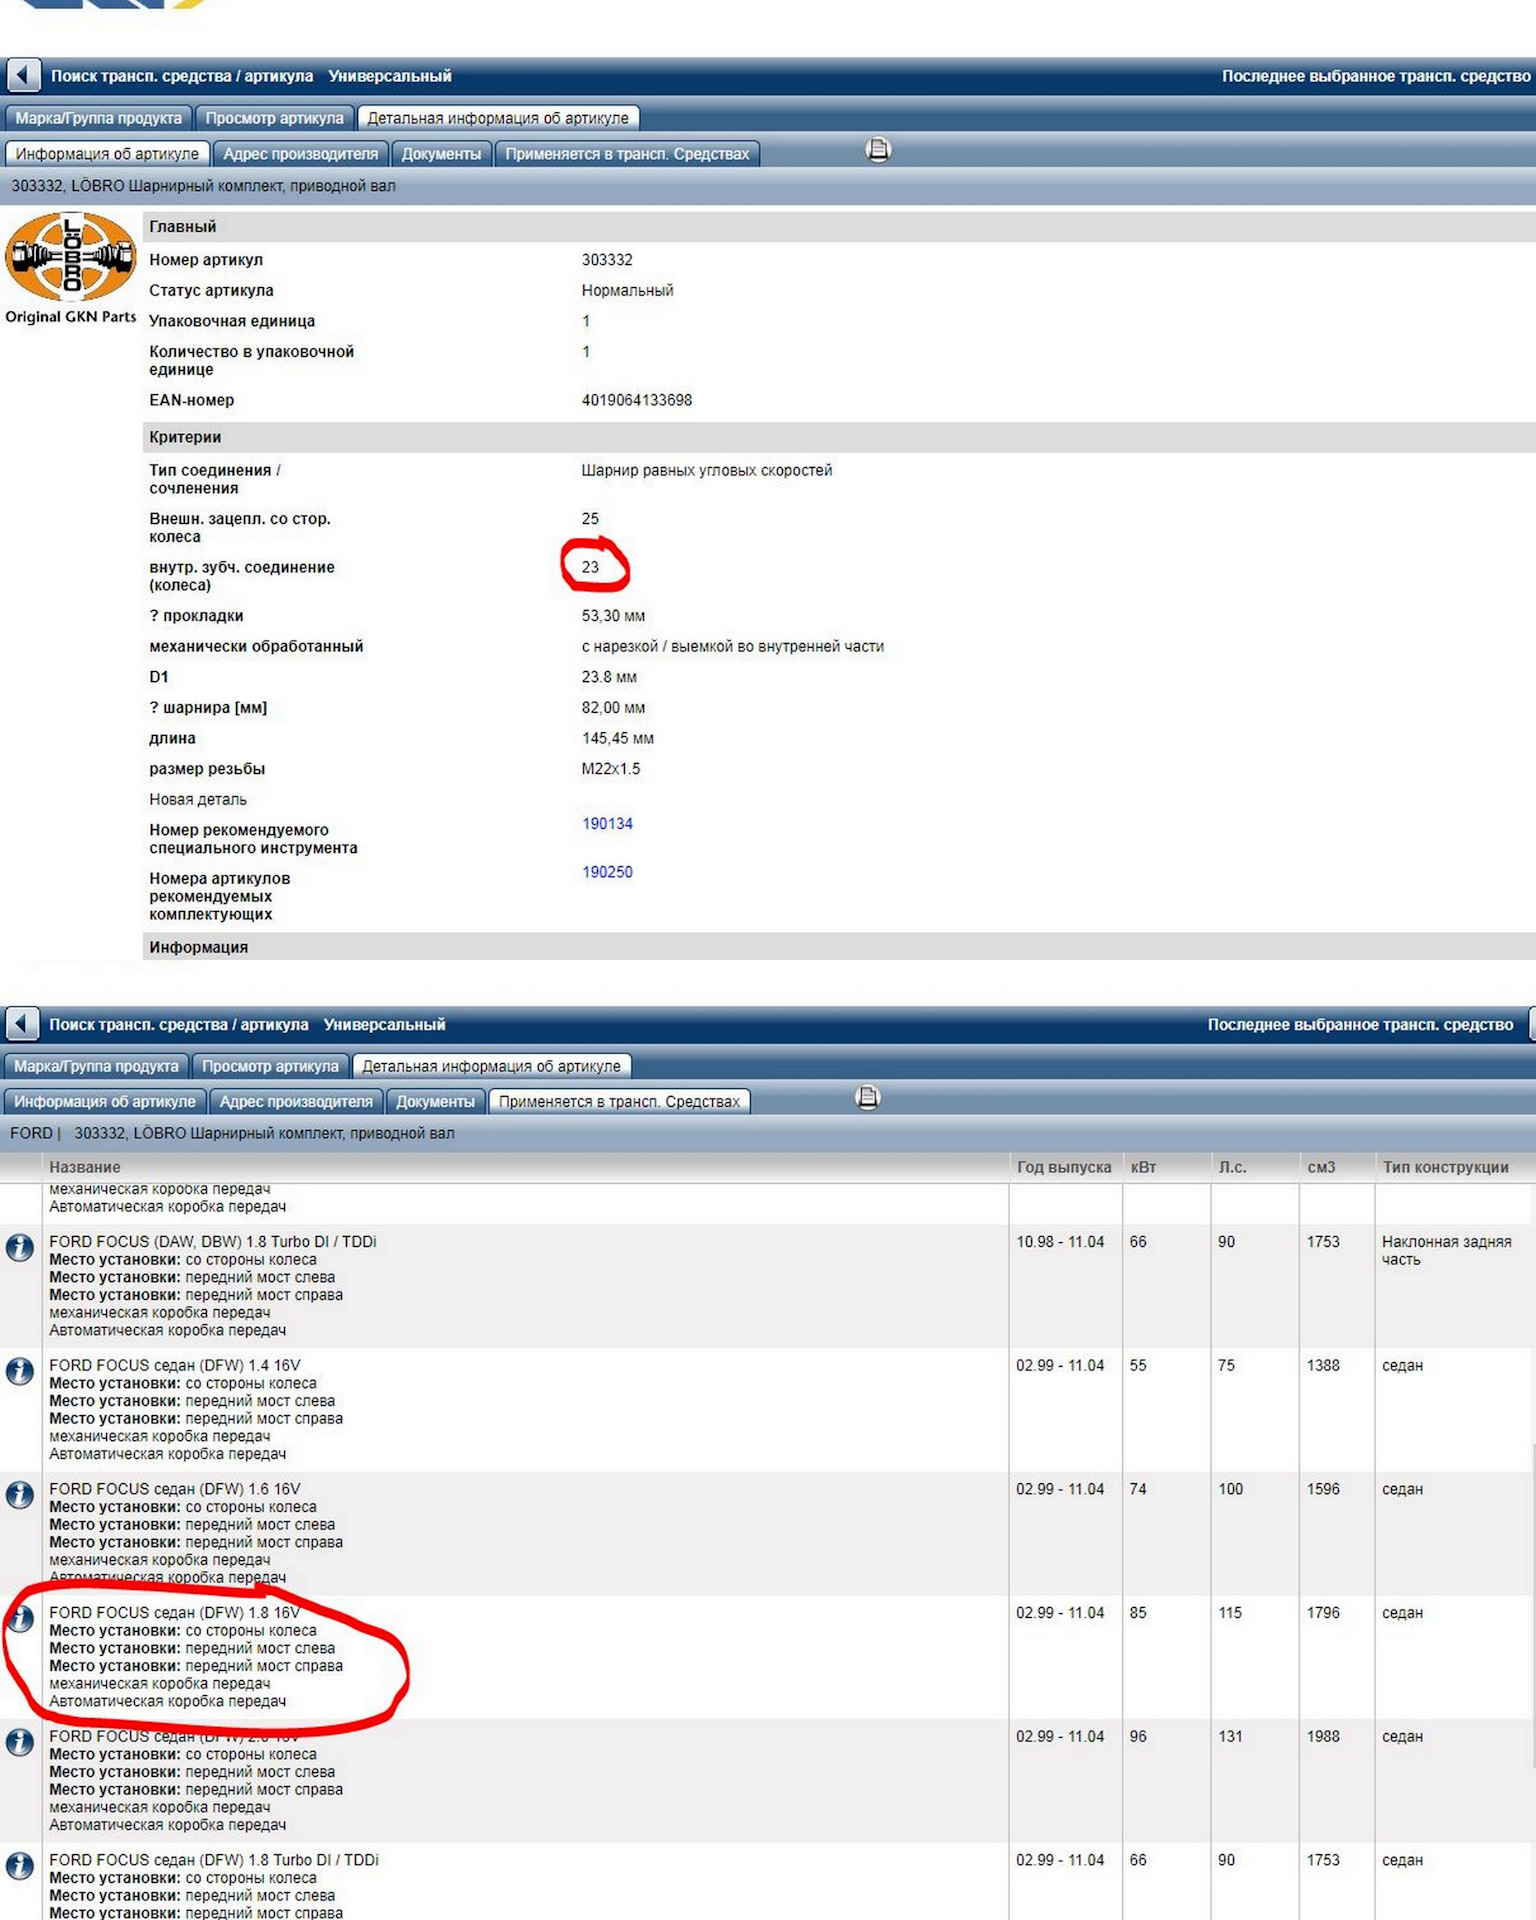The height and width of the screenshot is (1920, 1536).
Task: Follow the special tool article link 190134
Action: 608,824
